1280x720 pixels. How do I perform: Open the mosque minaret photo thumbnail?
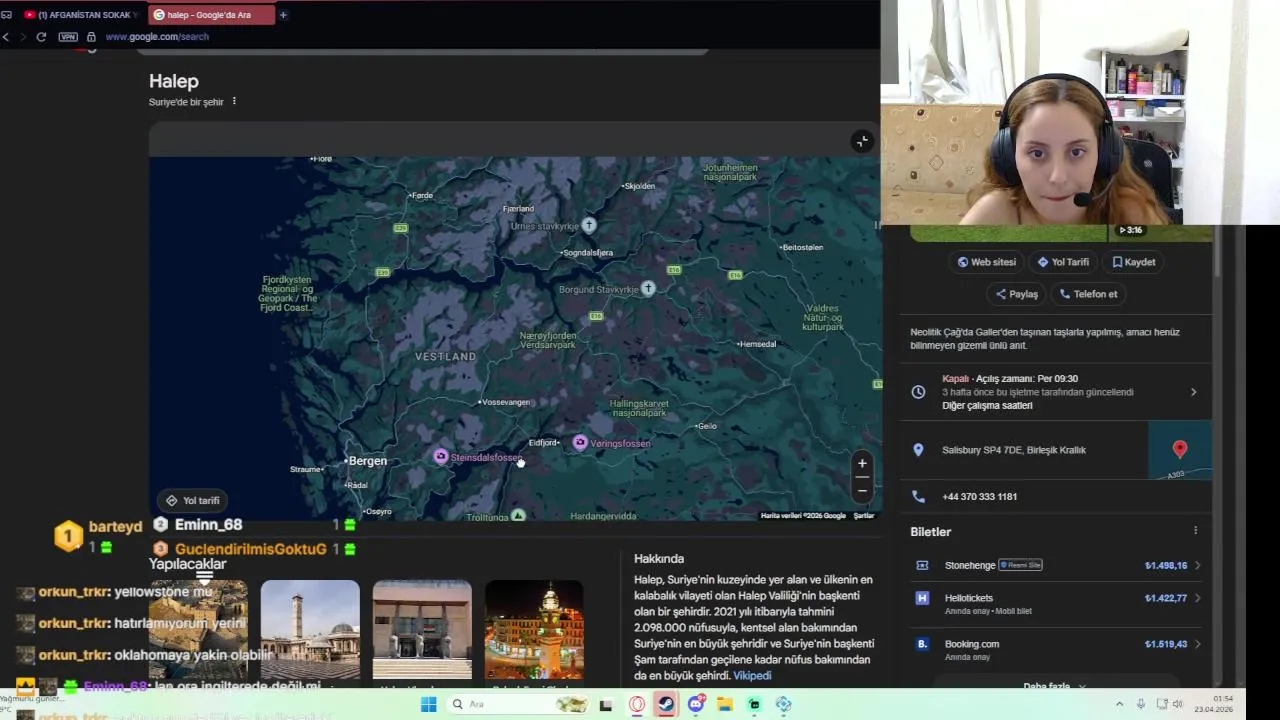tap(310, 629)
